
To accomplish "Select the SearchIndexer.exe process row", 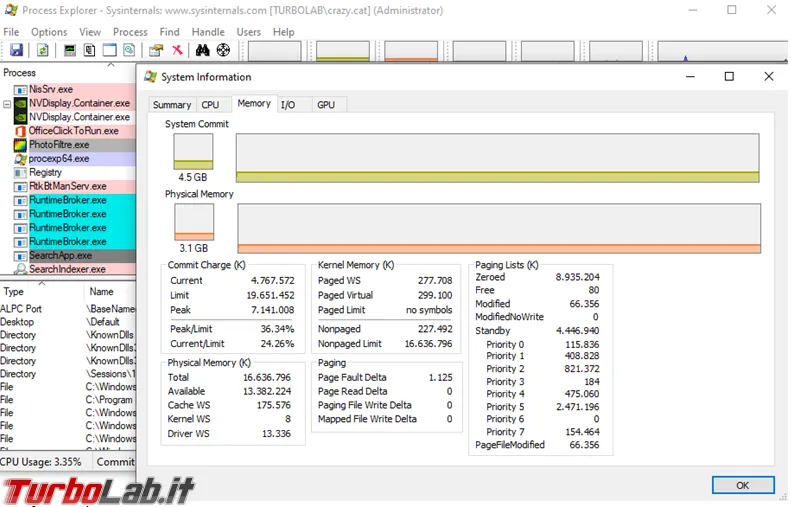I will pyautogui.click(x=68, y=269).
